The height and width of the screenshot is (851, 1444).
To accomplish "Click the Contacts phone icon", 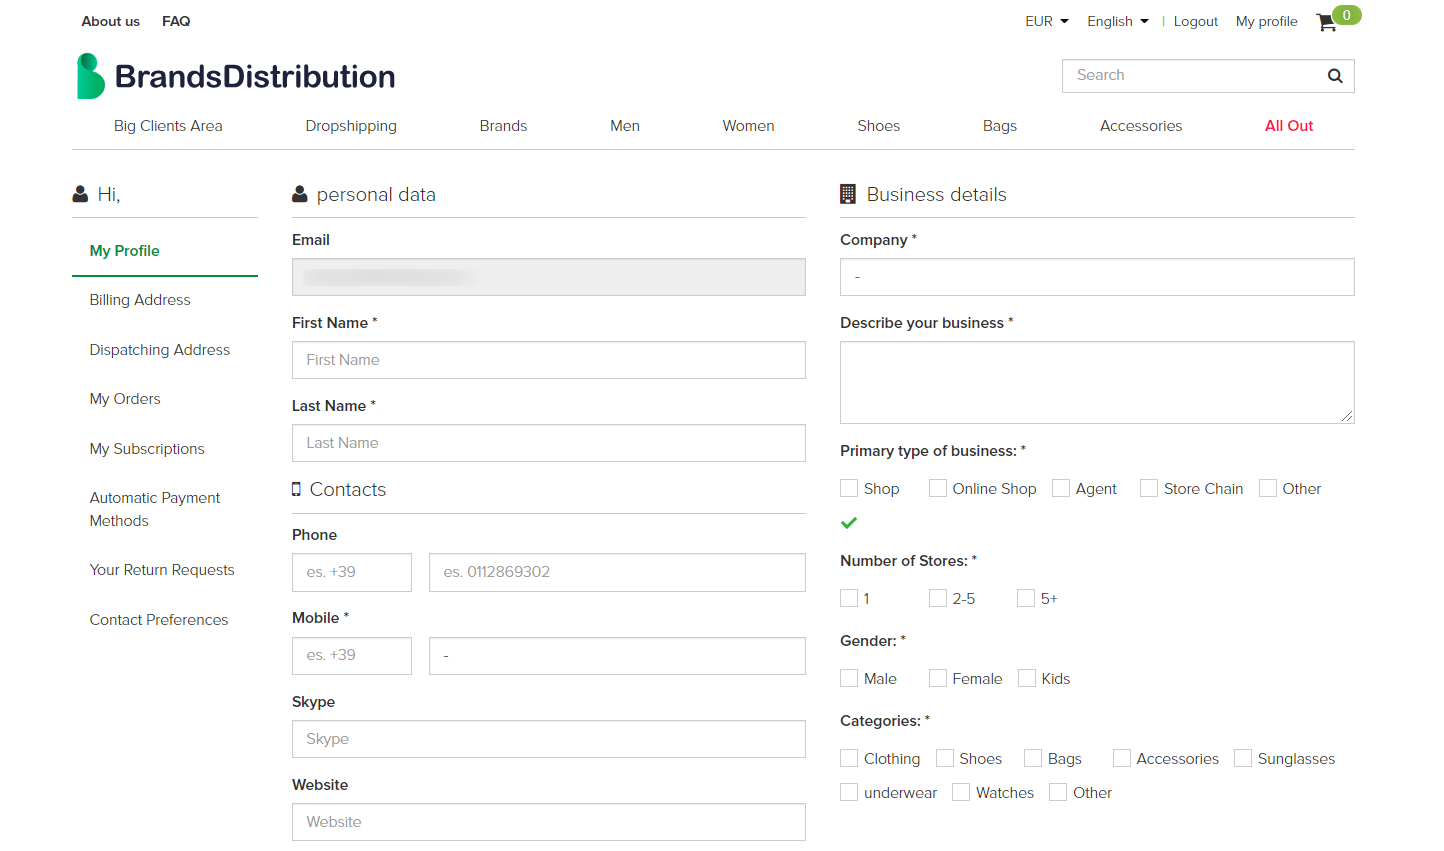I will tap(296, 489).
